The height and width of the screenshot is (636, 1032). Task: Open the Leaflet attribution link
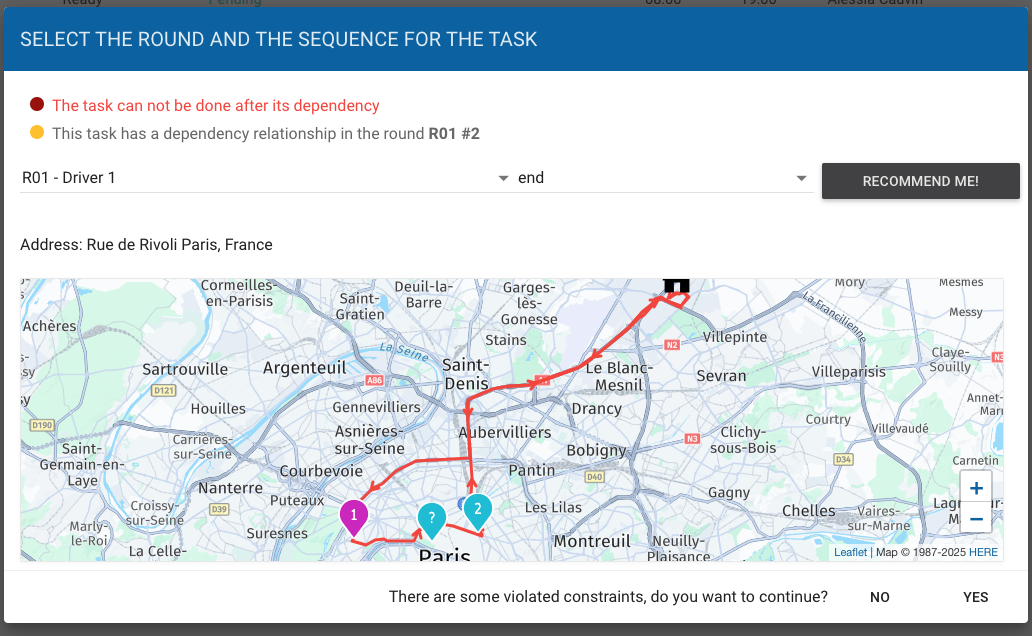click(850, 552)
